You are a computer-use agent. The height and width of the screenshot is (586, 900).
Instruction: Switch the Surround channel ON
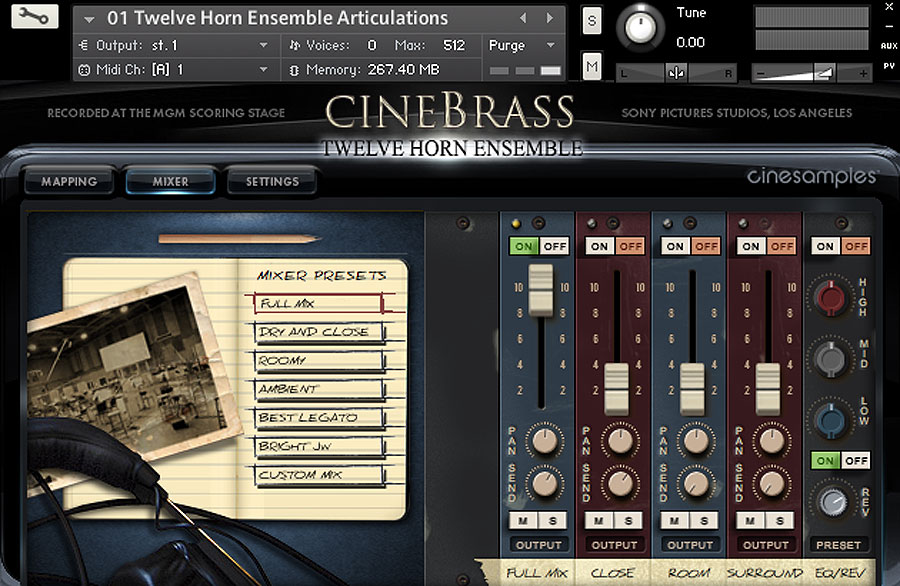point(751,246)
